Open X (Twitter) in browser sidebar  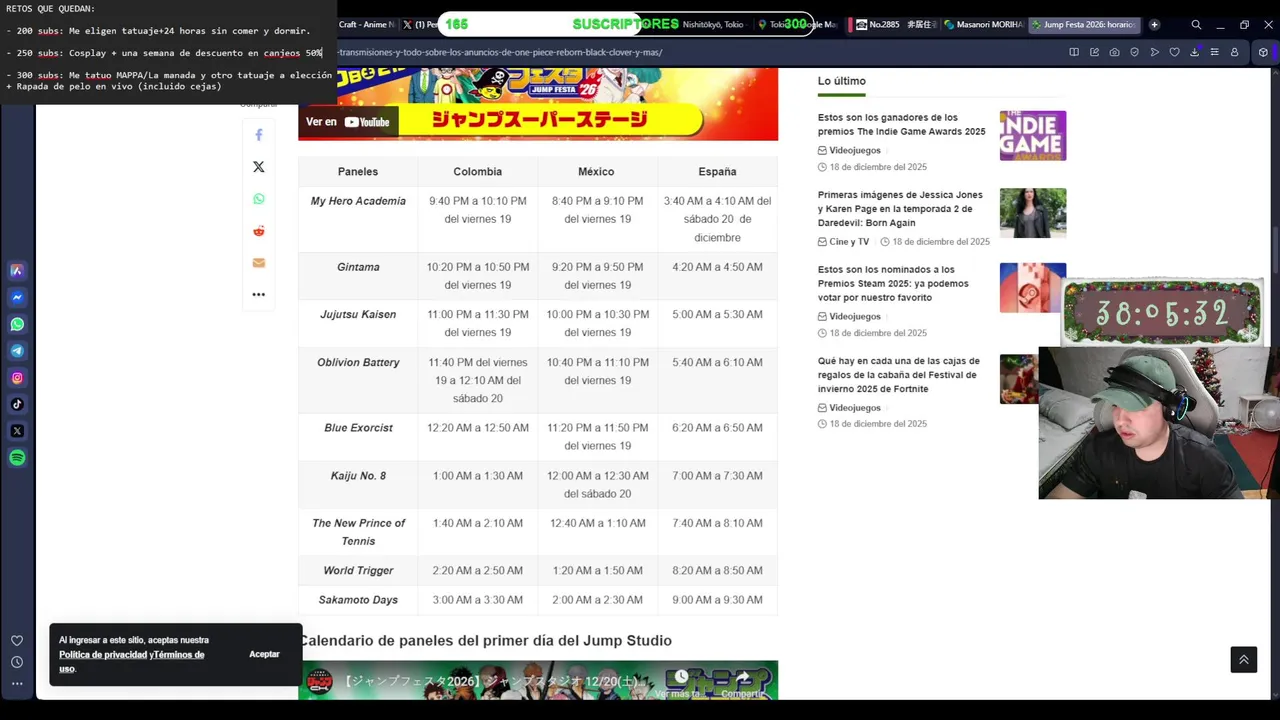click(x=17, y=431)
